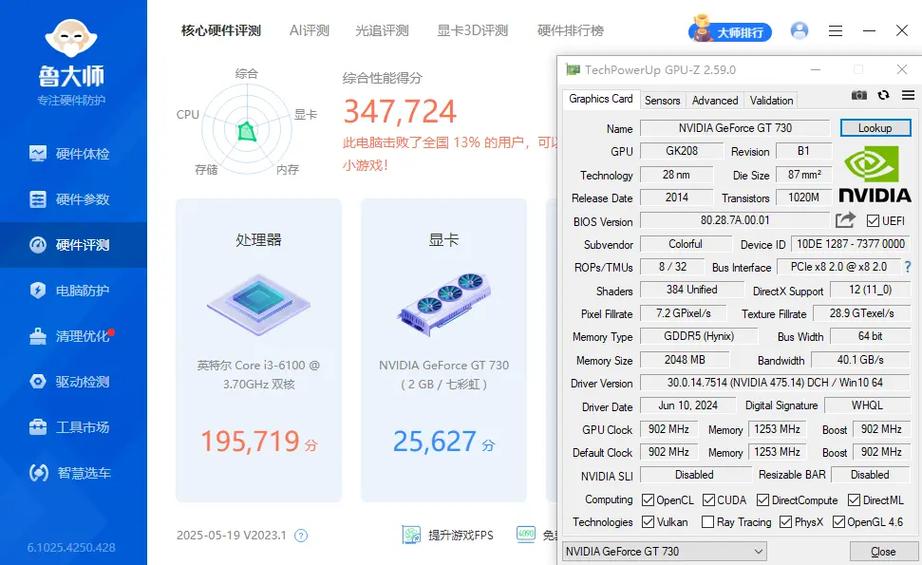Click the 提升游戏FPS icon
The image size is (922, 565).
point(412,535)
